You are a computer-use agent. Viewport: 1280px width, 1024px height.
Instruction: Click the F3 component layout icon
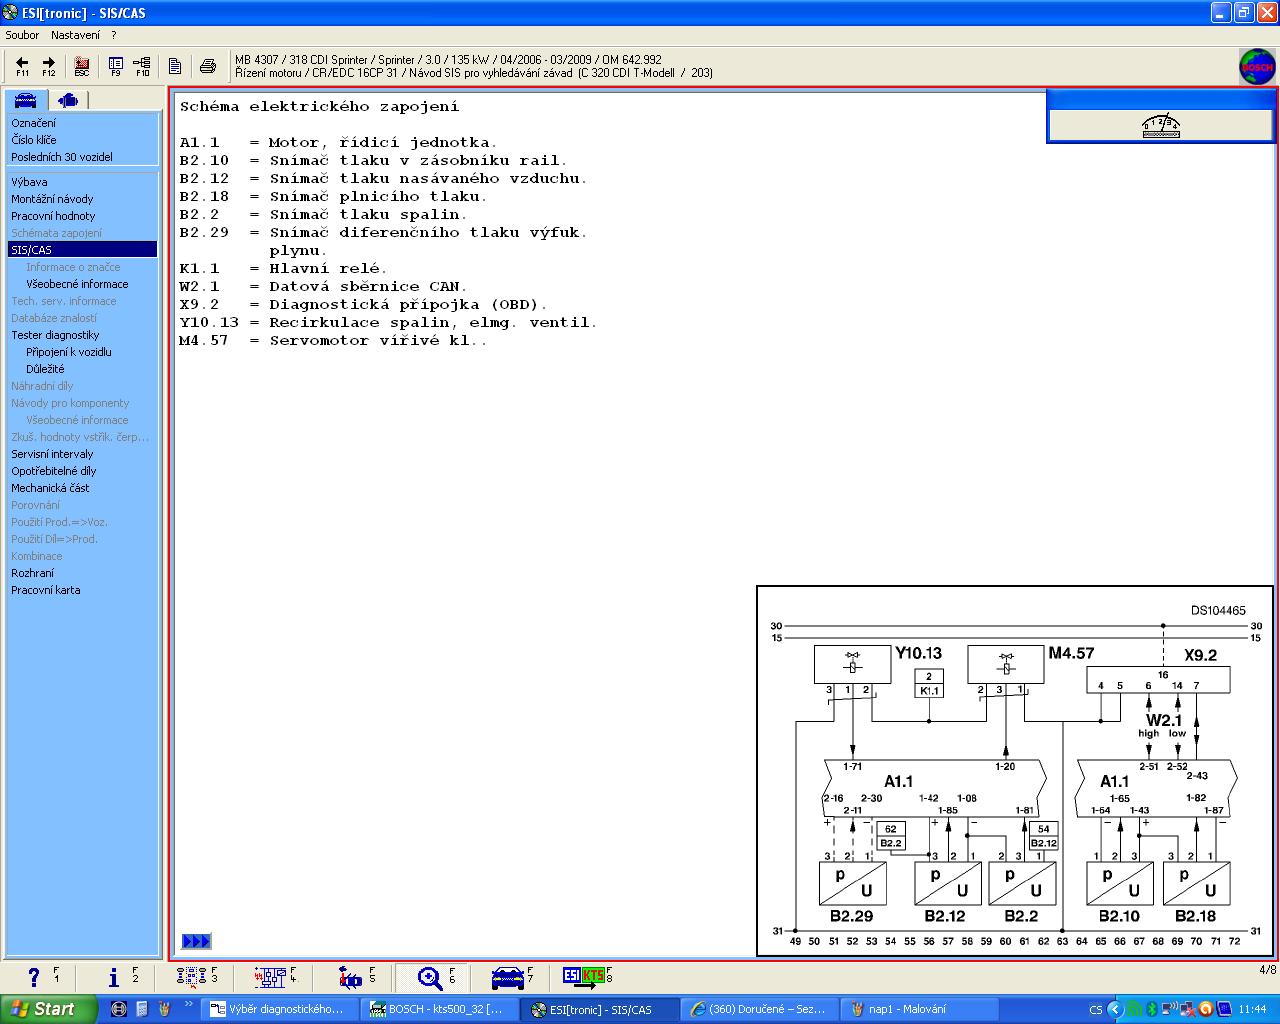click(x=190, y=977)
